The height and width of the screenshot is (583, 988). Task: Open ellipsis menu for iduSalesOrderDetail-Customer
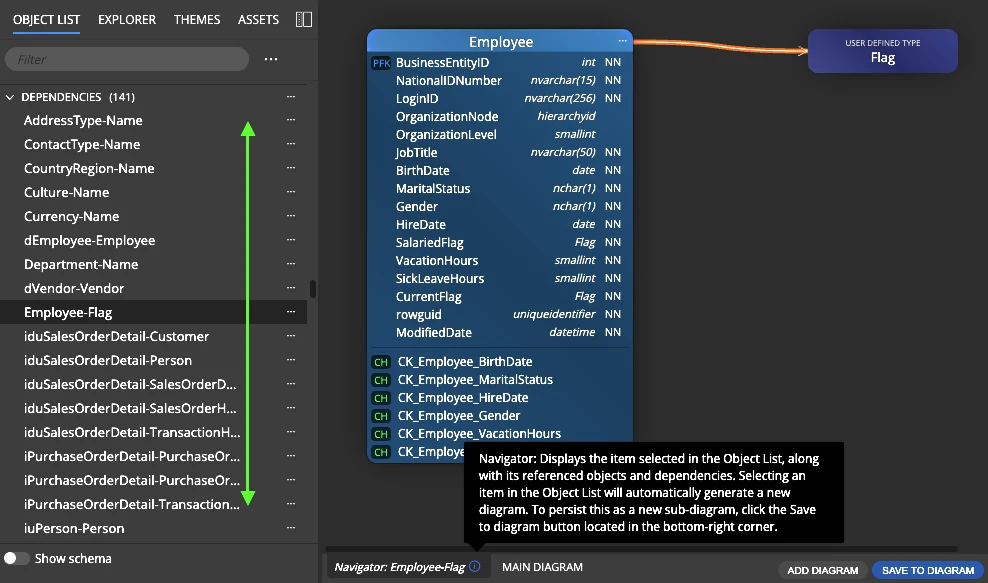tap(290, 335)
